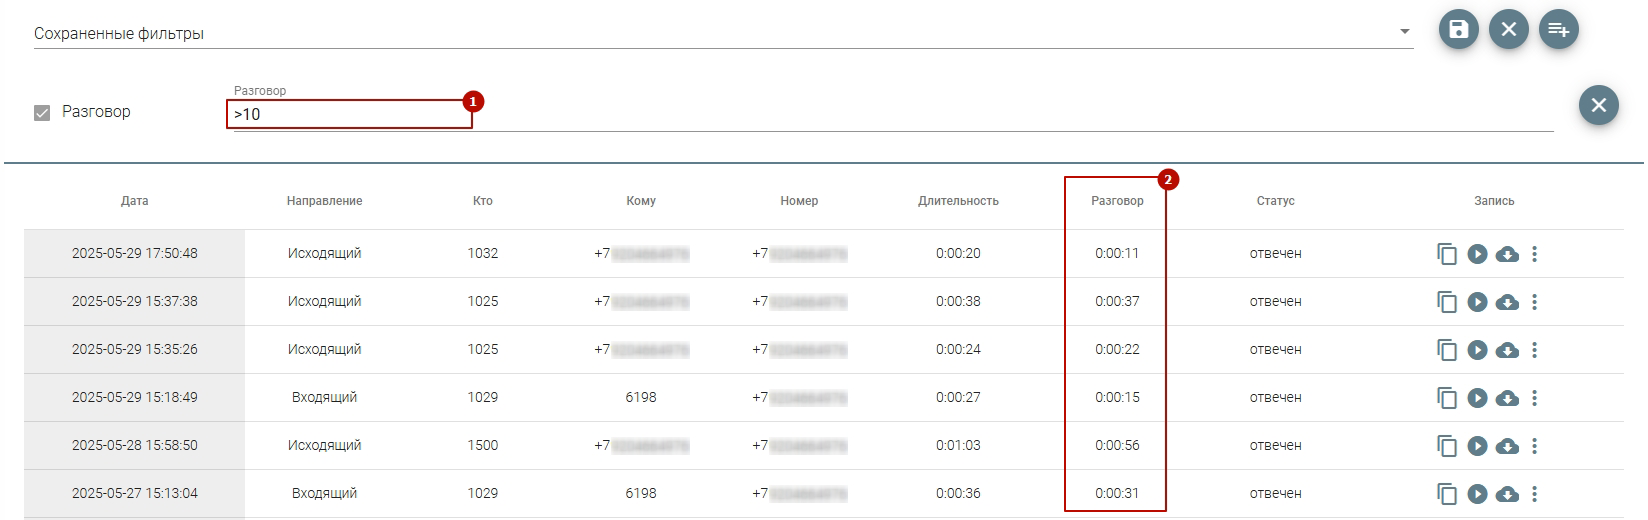Copy record link for 15:35:26 call
Screen dimensions: 1648x520
(x=1446, y=350)
